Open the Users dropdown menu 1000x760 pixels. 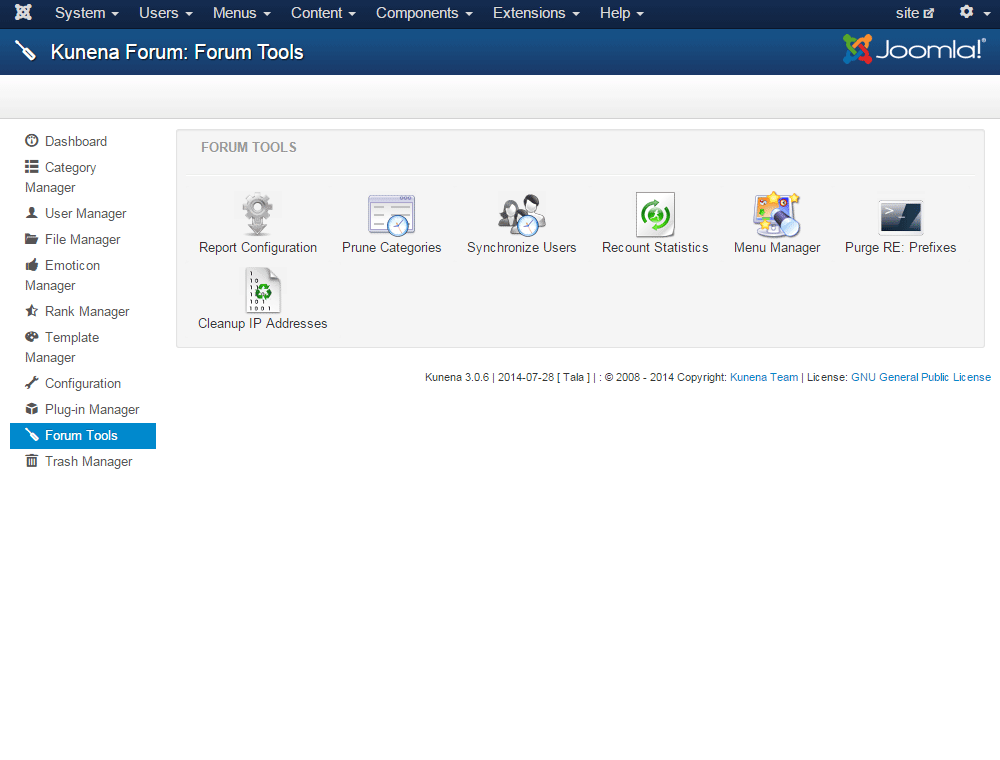coord(166,13)
